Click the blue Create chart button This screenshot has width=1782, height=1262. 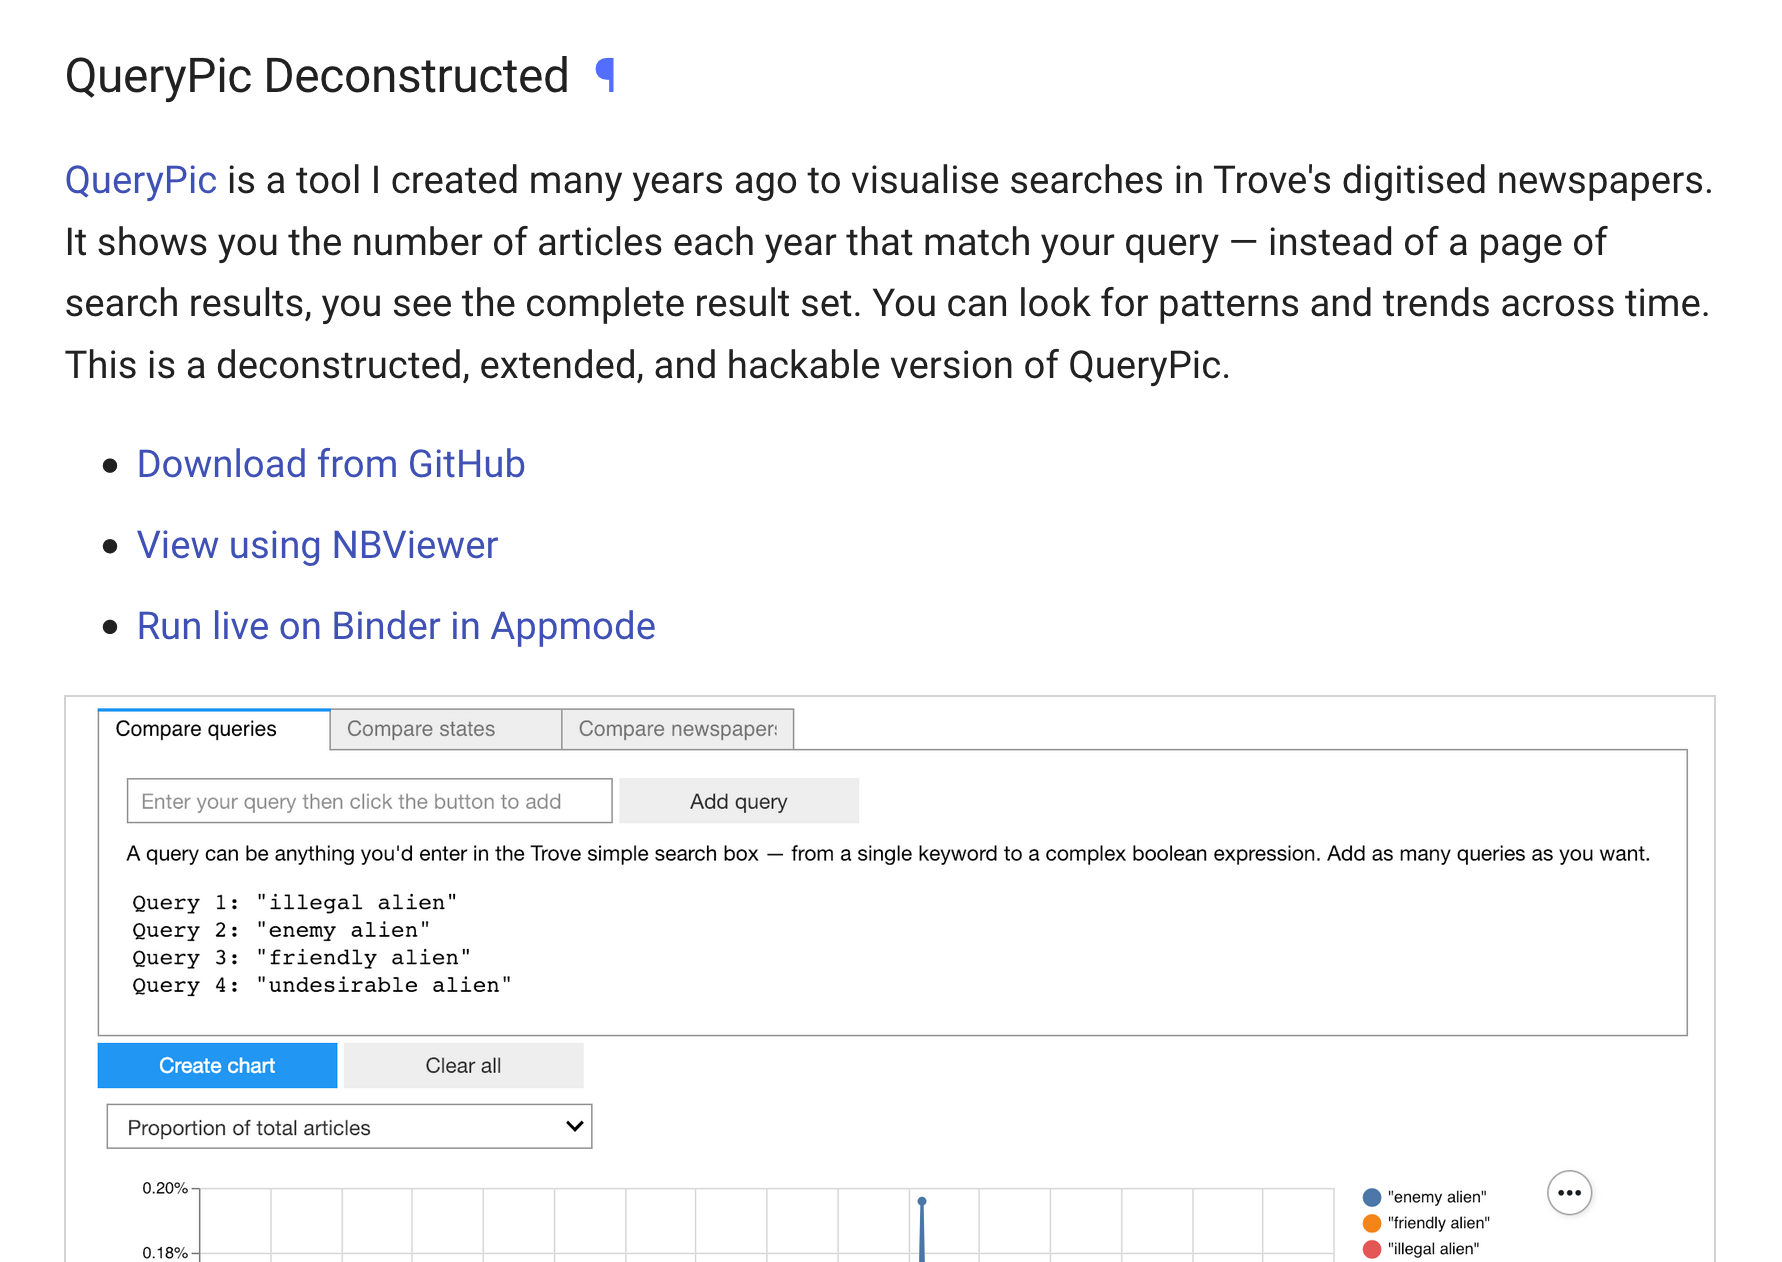[x=217, y=1066]
